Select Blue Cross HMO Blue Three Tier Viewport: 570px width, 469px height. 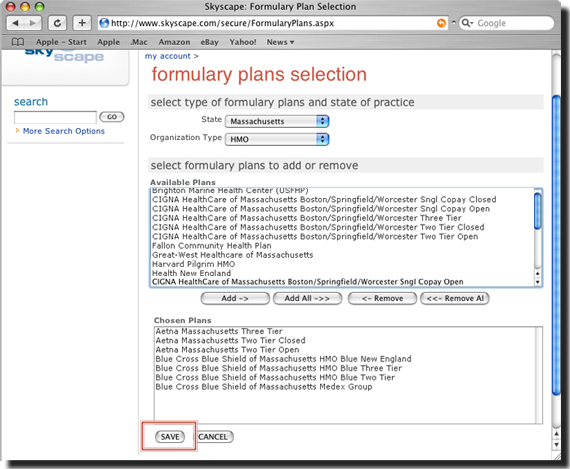pyautogui.click(x=279, y=368)
